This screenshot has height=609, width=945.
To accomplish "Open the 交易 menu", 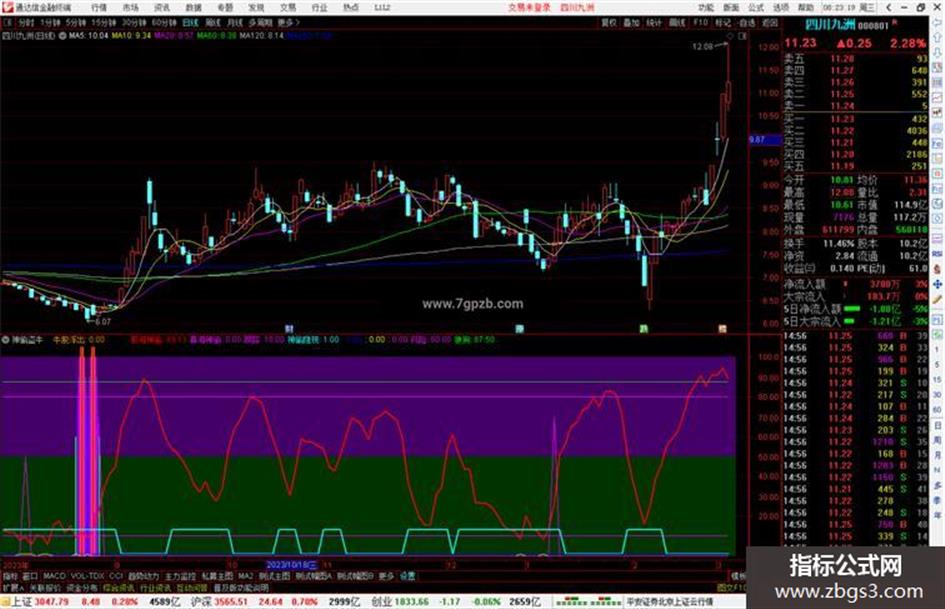I will pyautogui.click(x=287, y=8).
